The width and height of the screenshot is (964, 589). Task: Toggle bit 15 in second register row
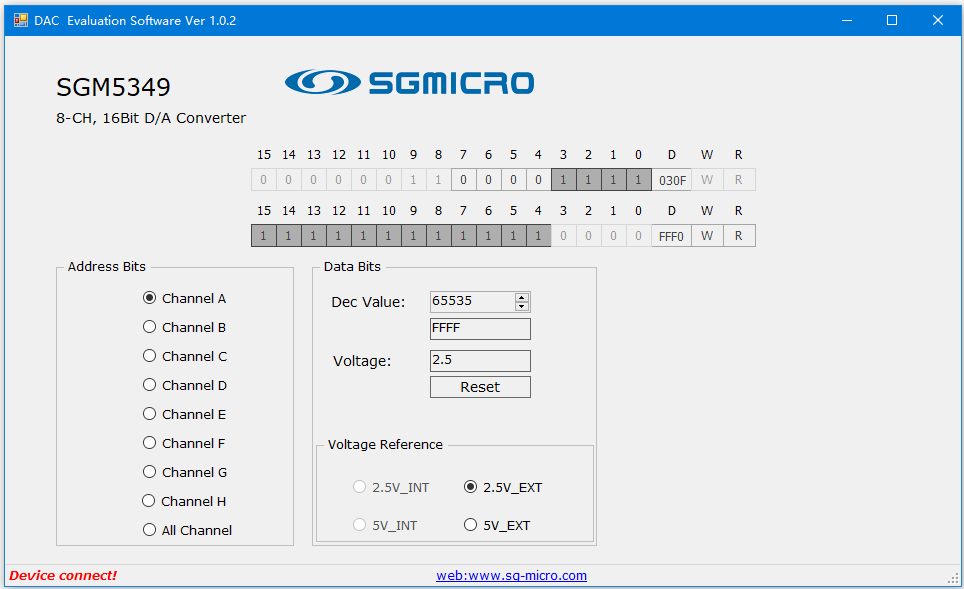[264, 235]
